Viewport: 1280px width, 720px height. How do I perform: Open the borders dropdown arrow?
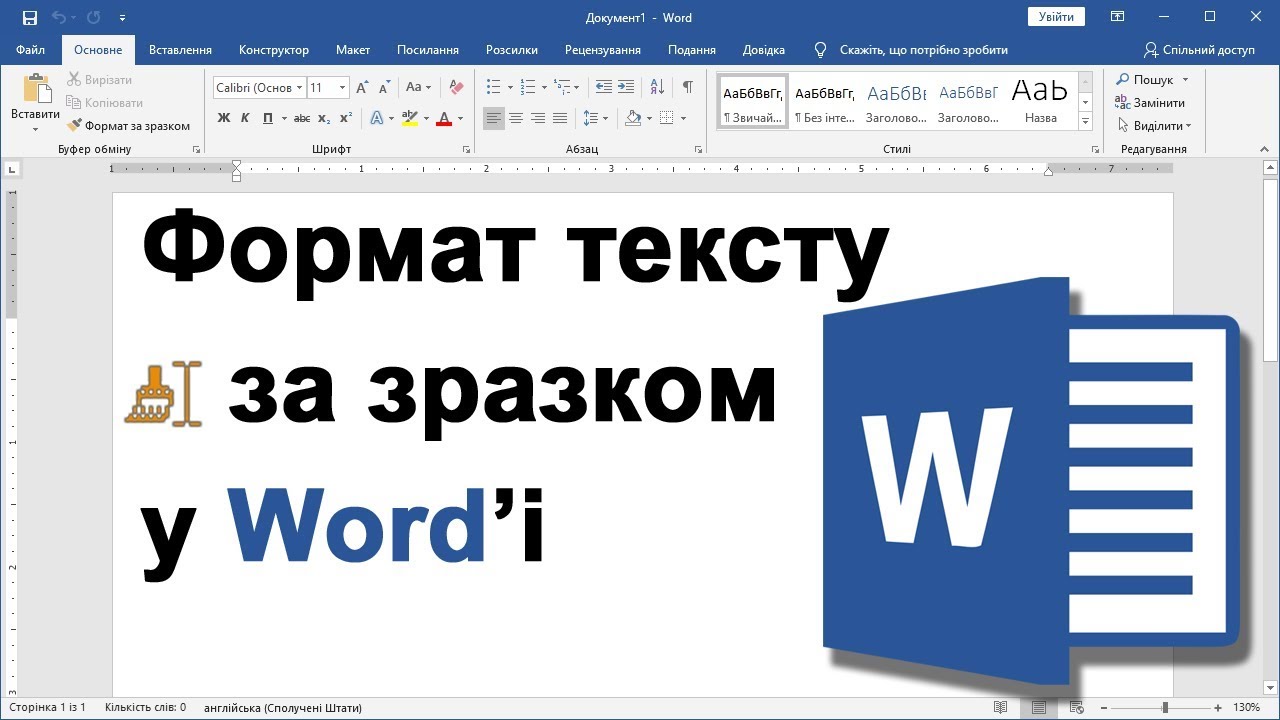(x=684, y=118)
